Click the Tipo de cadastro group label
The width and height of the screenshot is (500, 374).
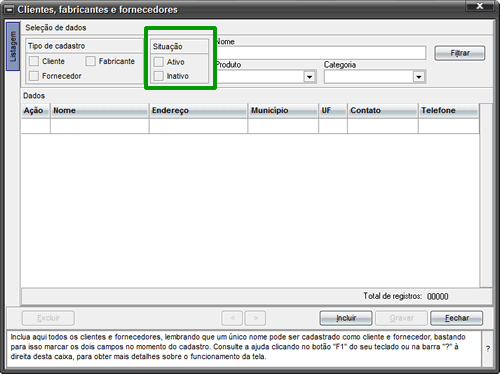pyautogui.click(x=56, y=46)
